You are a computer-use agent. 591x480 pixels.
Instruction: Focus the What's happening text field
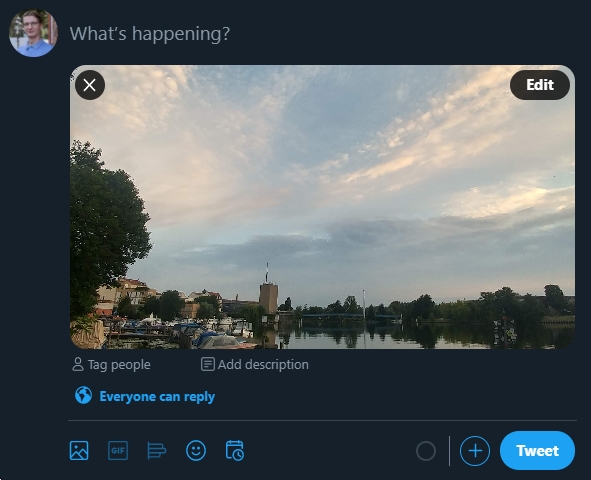click(322, 34)
